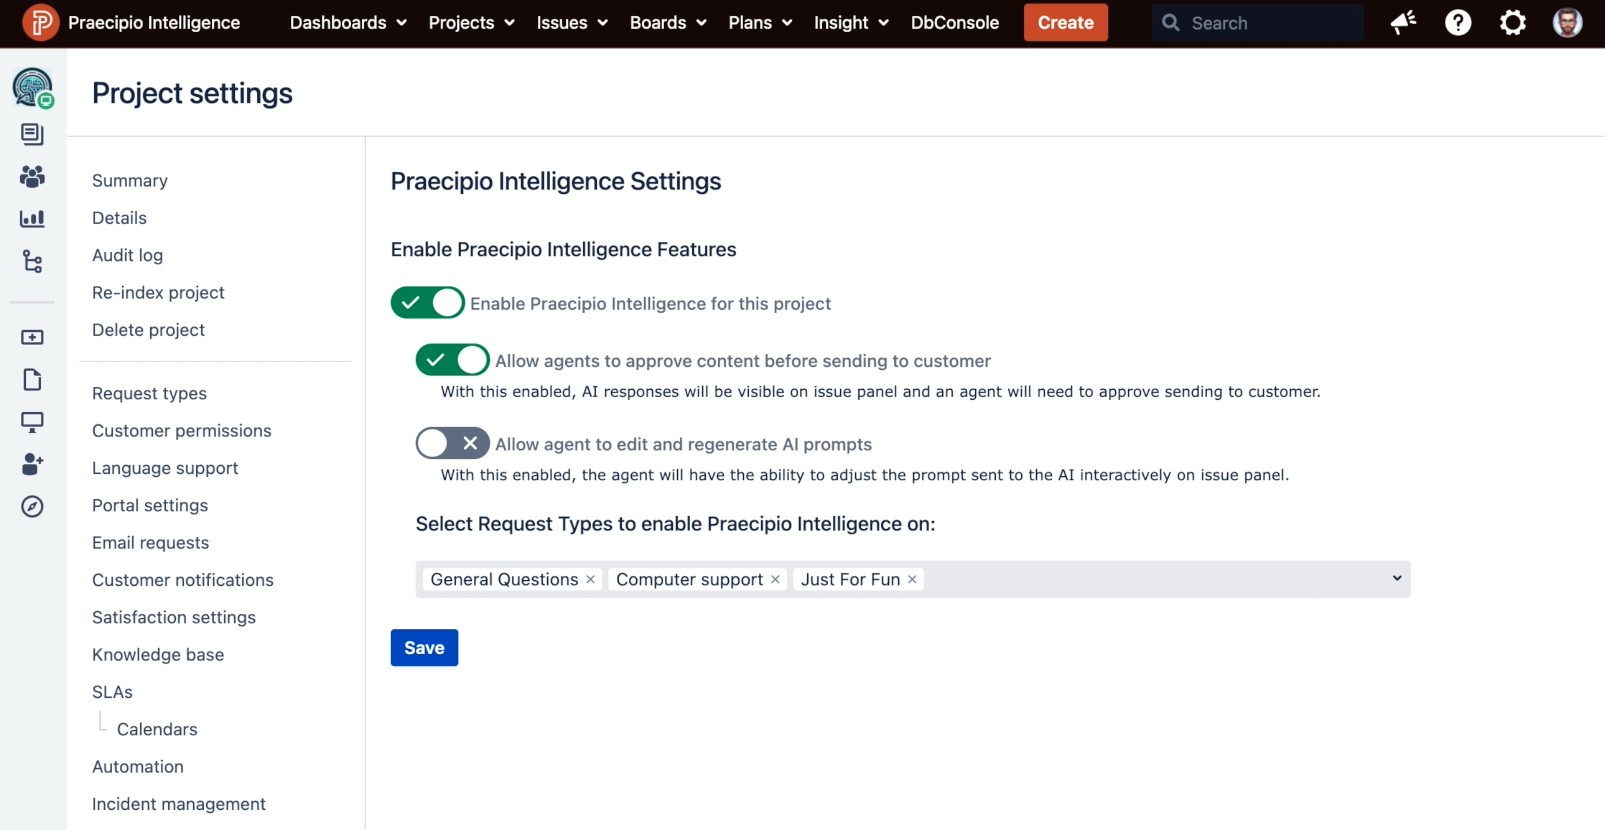The image size is (1605, 830).
Task: Expand the Plans menu
Action: (x=760, y=22)
